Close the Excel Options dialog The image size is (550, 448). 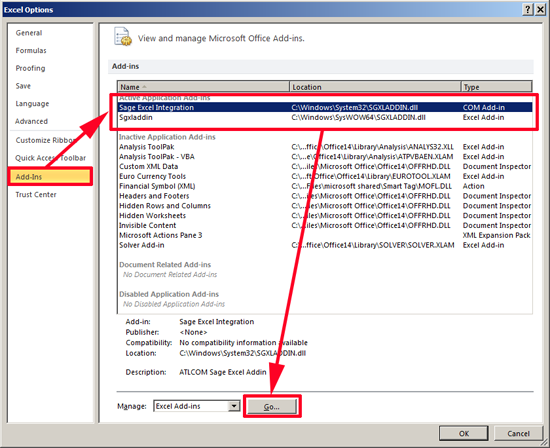pyautogui.click(x=540, y=9)
